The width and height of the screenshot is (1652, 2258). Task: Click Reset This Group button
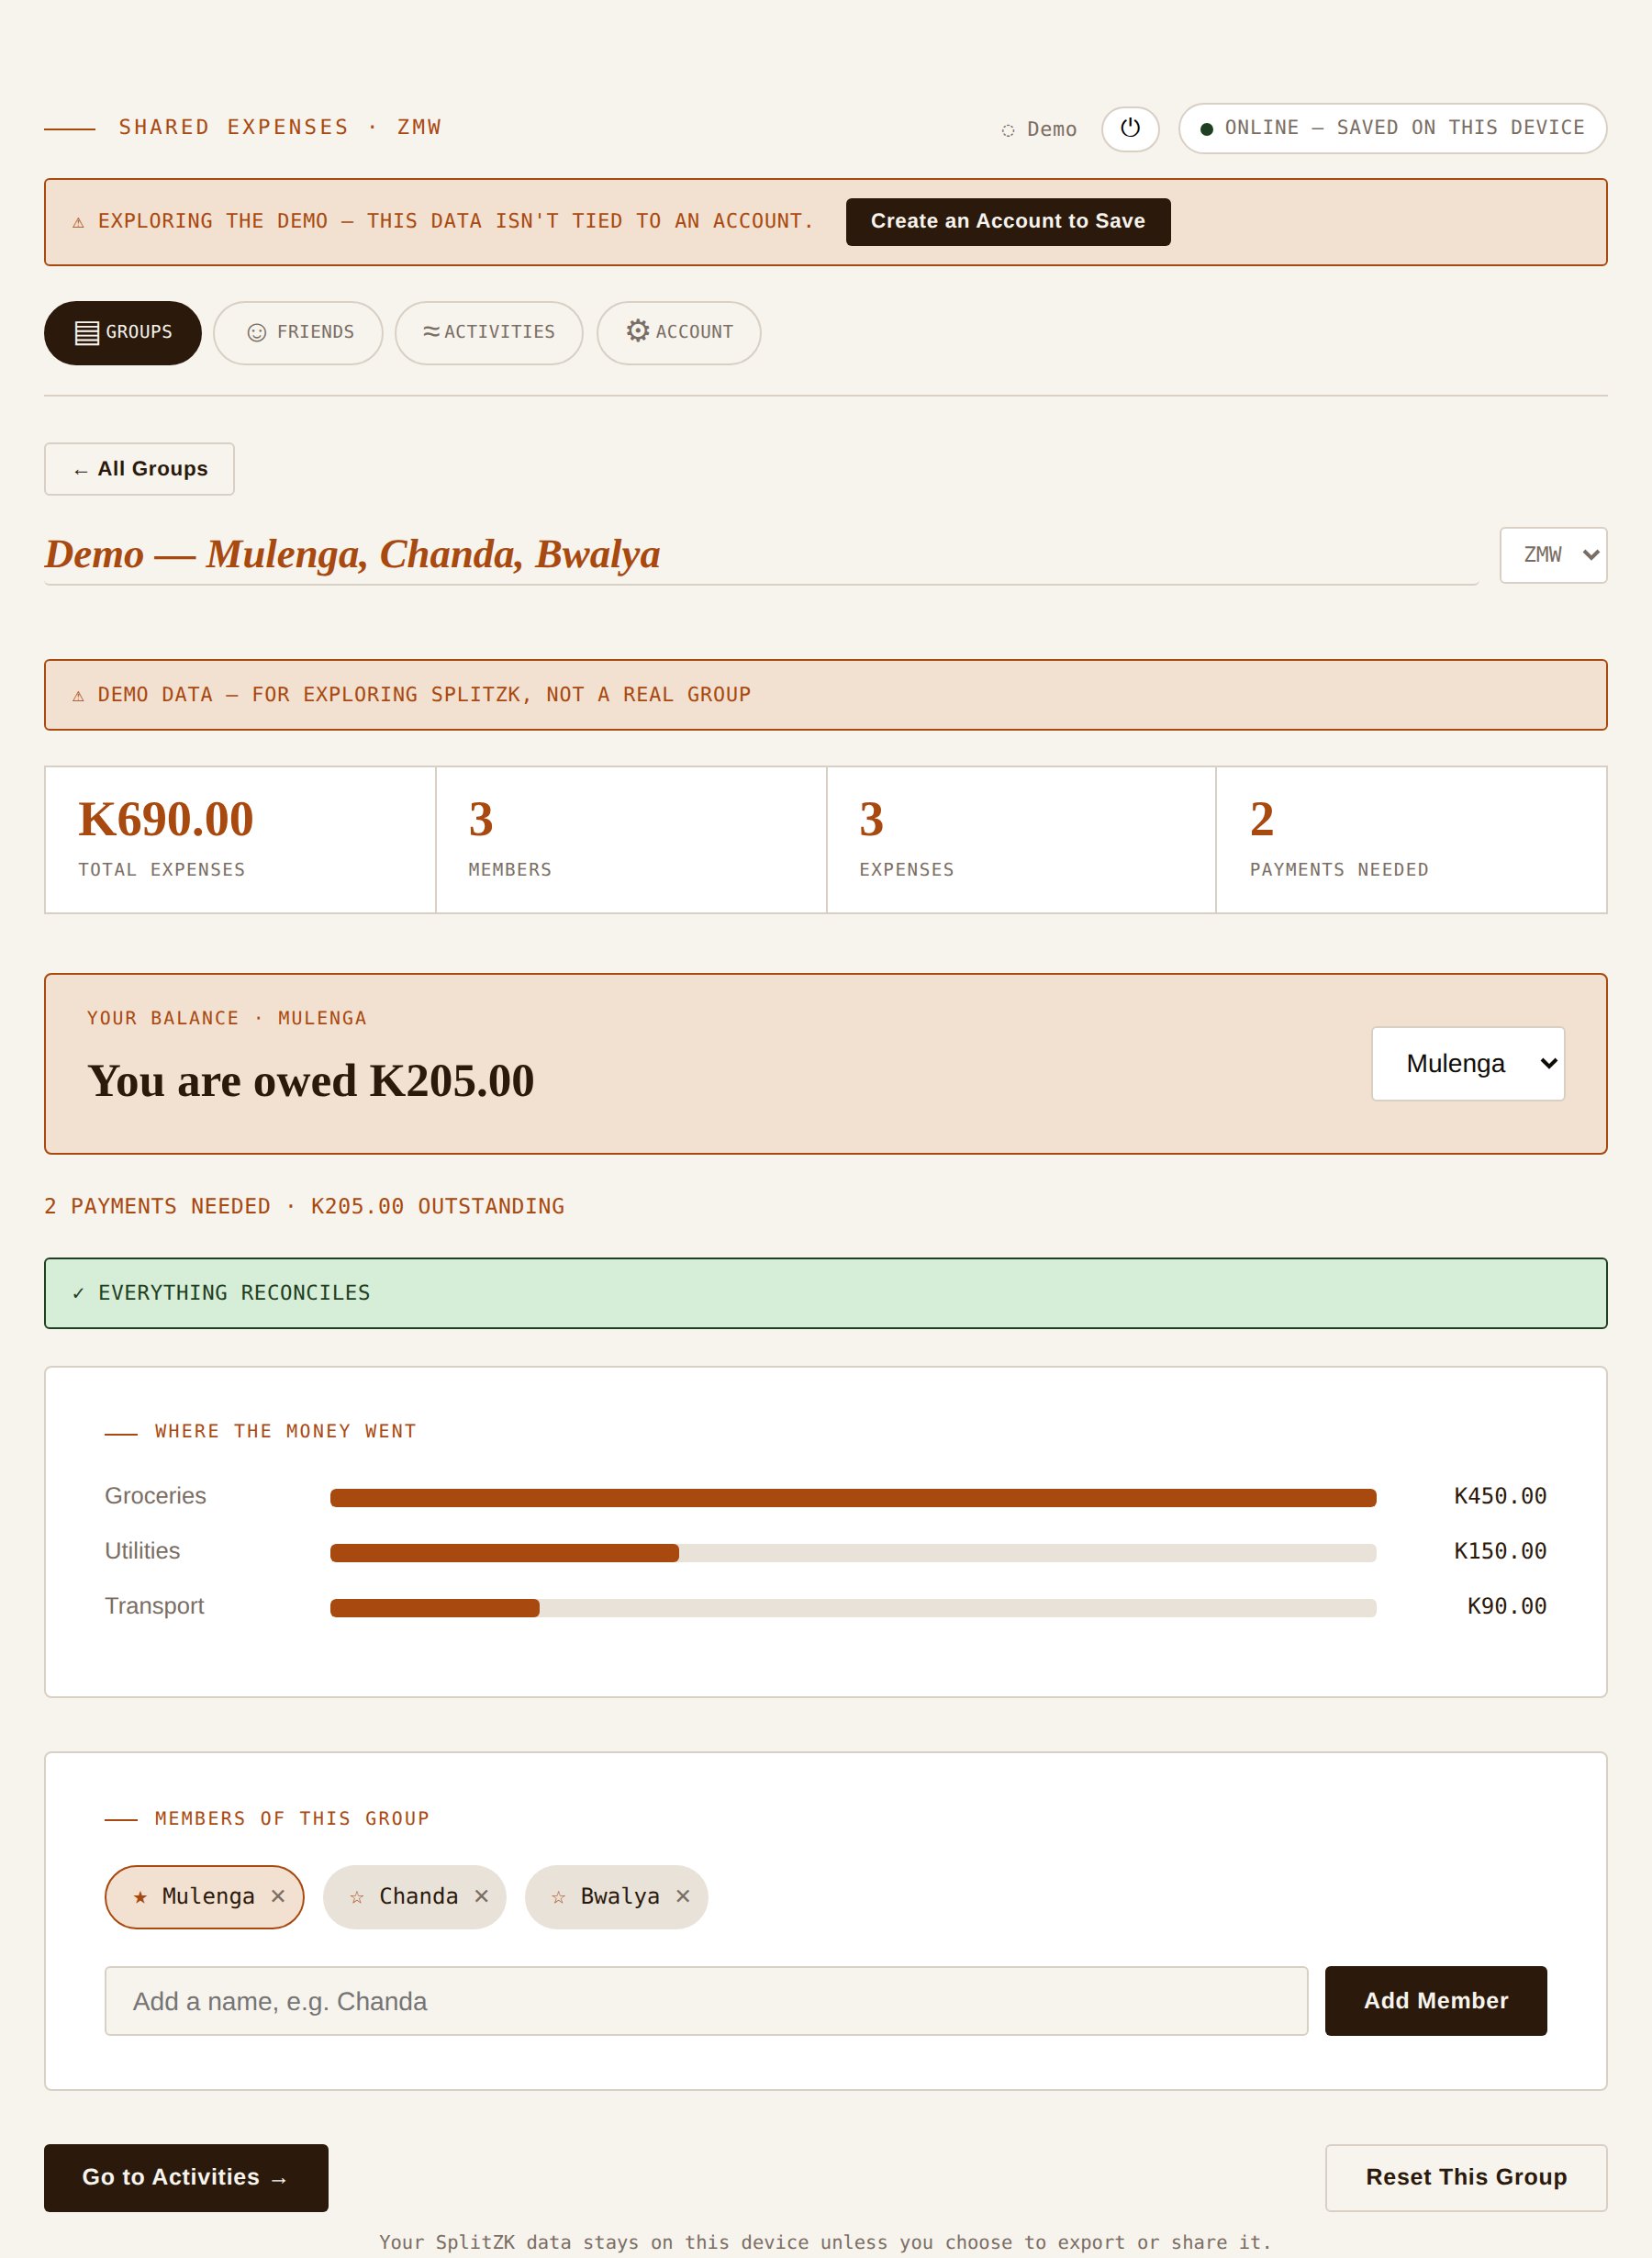point(1466,2178)
